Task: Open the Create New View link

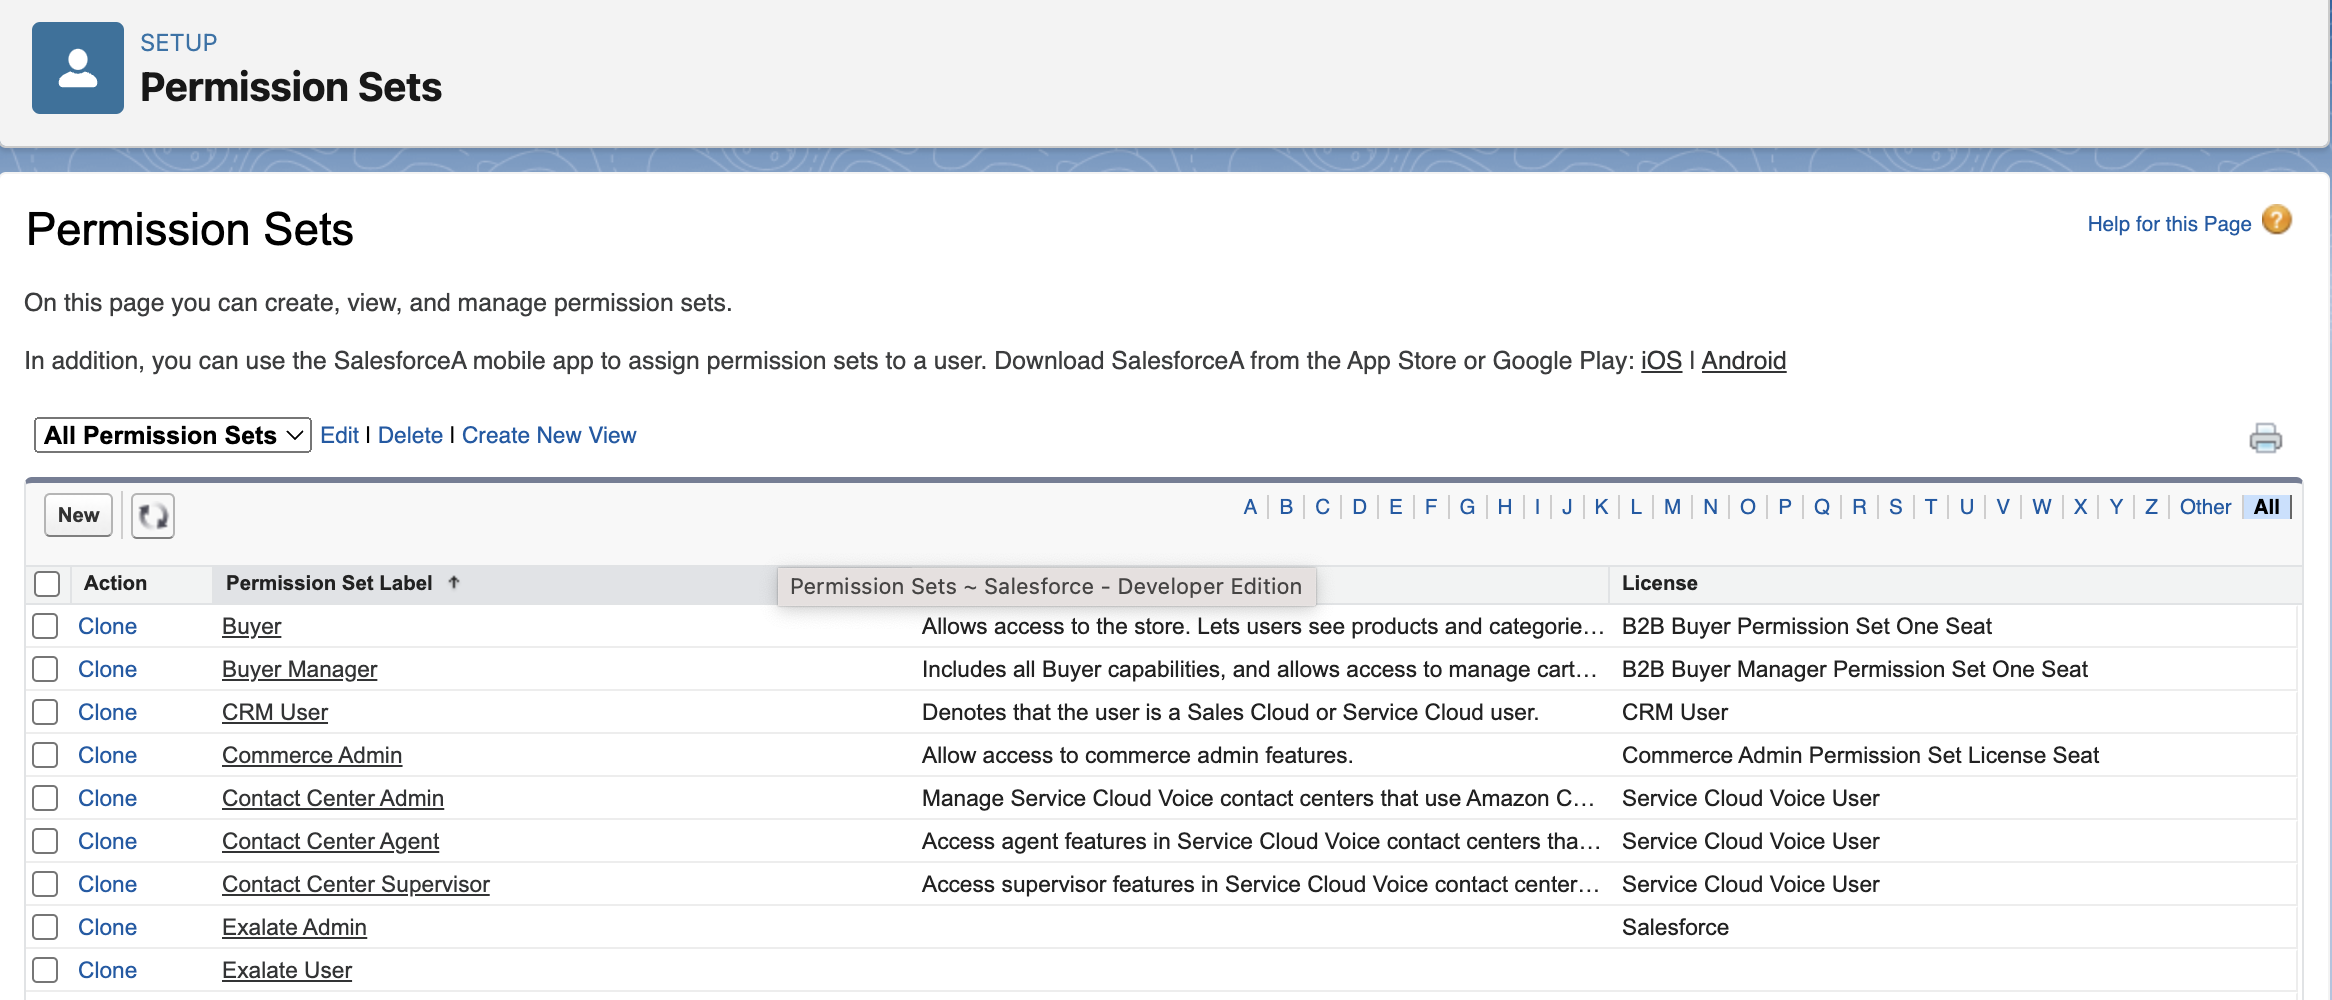Action: [x=549, y=435]
